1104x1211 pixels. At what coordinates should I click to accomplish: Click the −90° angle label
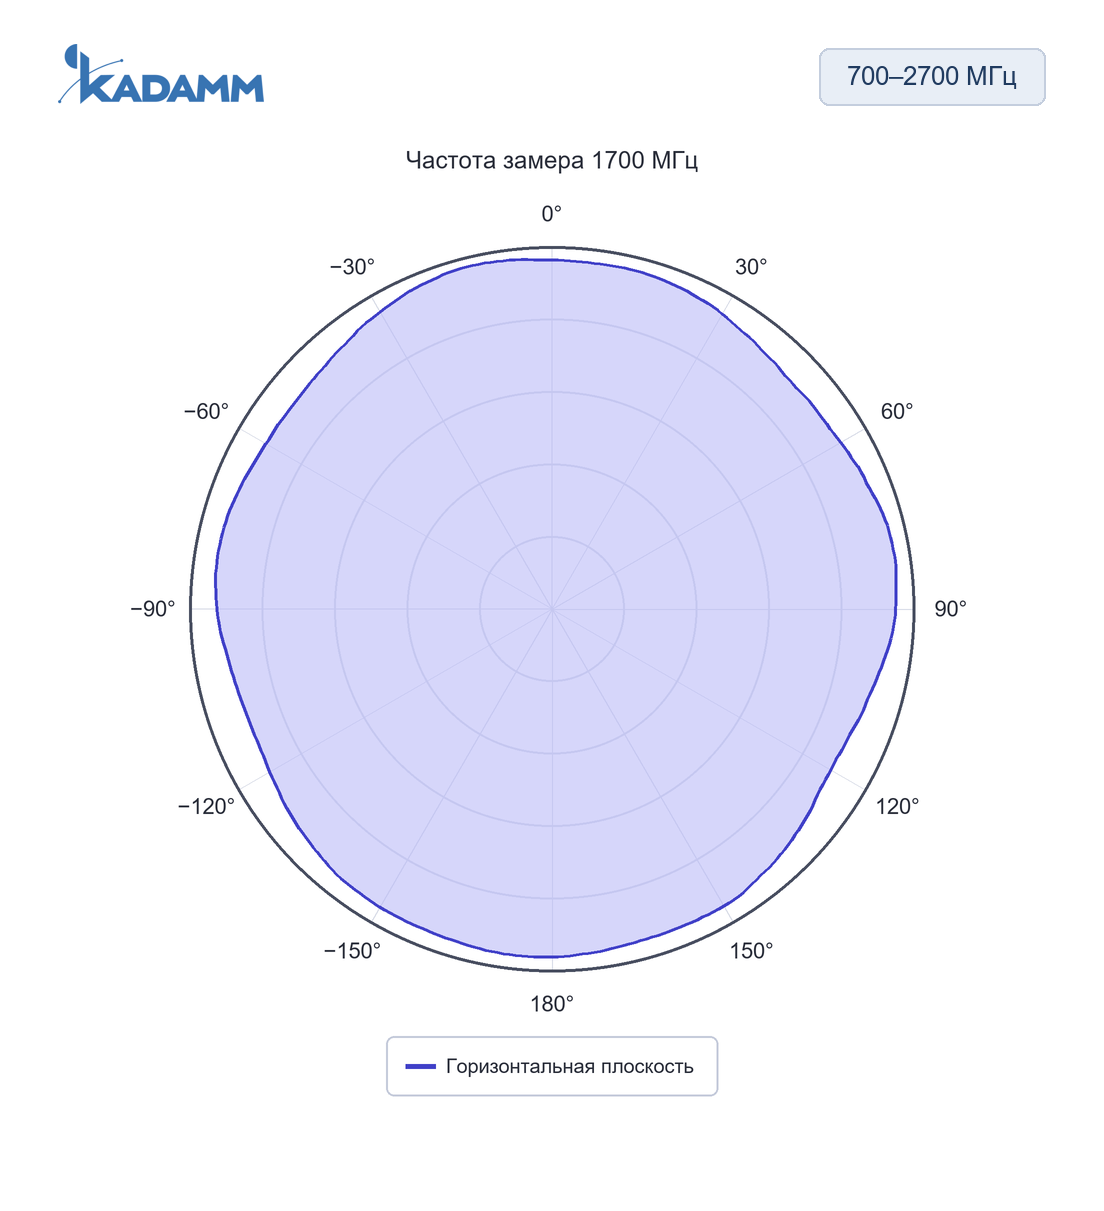pyautogui.click(x=153, y=609)
